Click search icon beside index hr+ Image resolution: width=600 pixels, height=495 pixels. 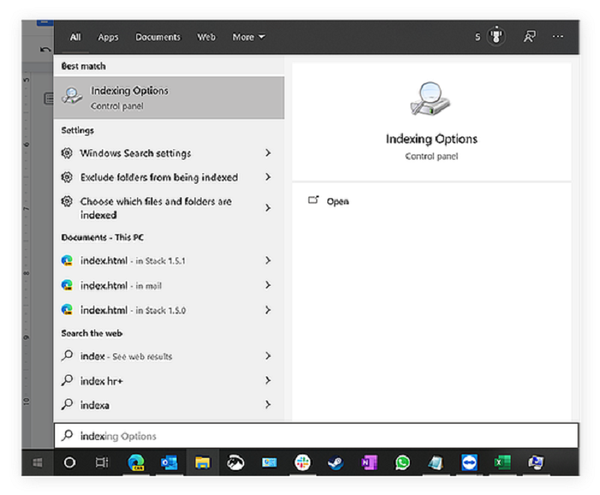pyautogui.click(x=67, y=380)
